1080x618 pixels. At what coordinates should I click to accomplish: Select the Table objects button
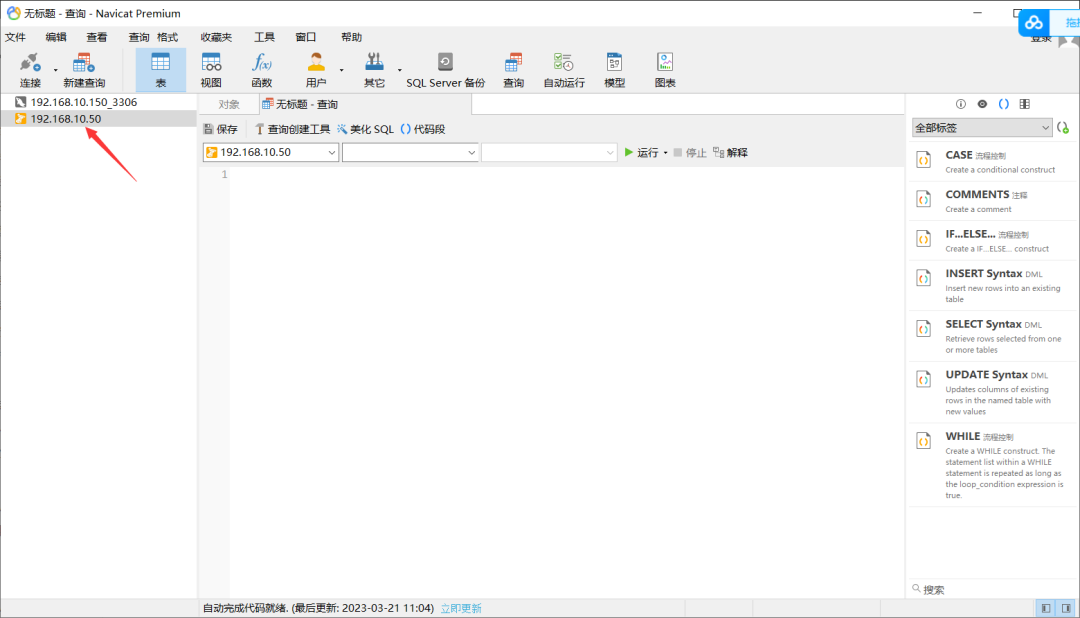(160, 70)
